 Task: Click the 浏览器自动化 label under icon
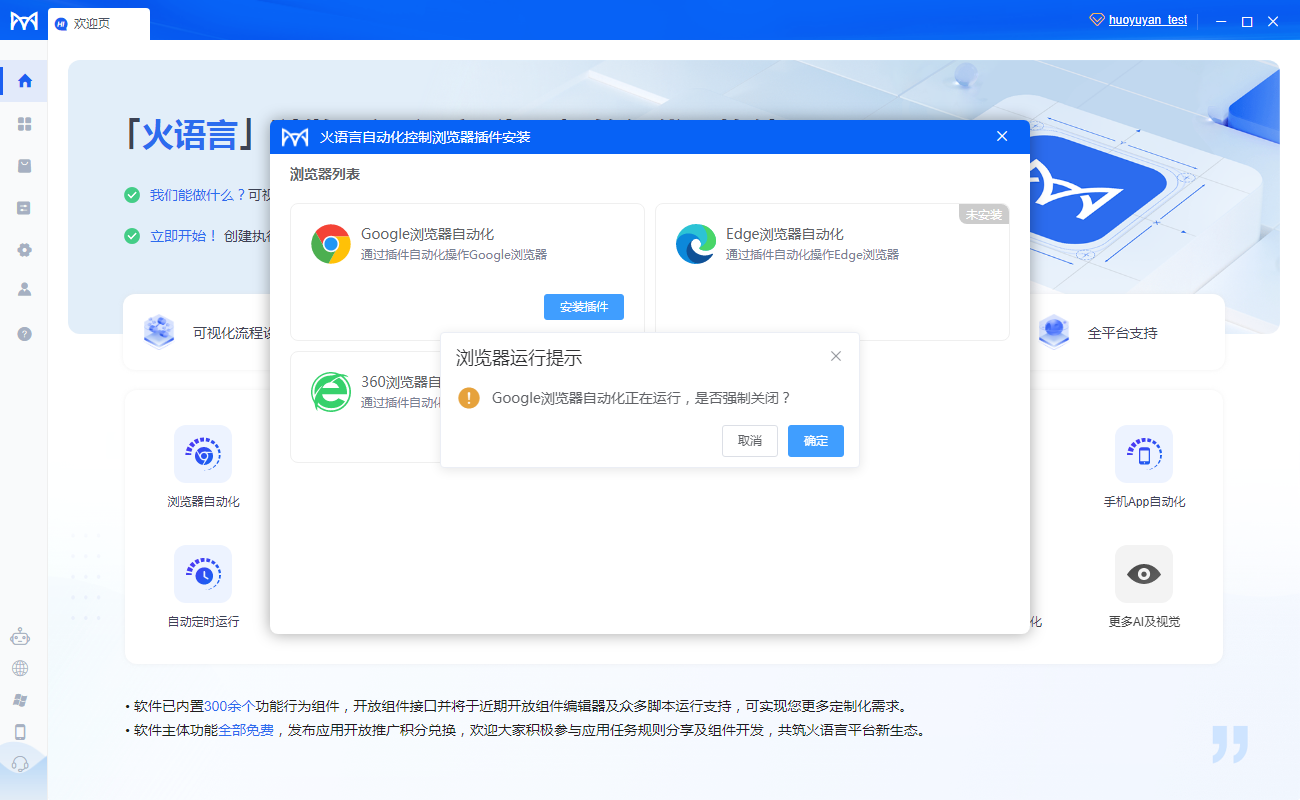coord(203,502)
